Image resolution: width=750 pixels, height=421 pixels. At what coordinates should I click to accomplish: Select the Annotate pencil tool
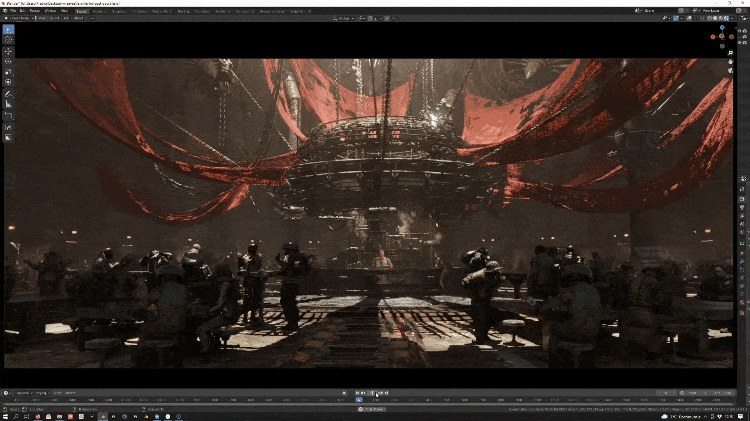(8, 94)
